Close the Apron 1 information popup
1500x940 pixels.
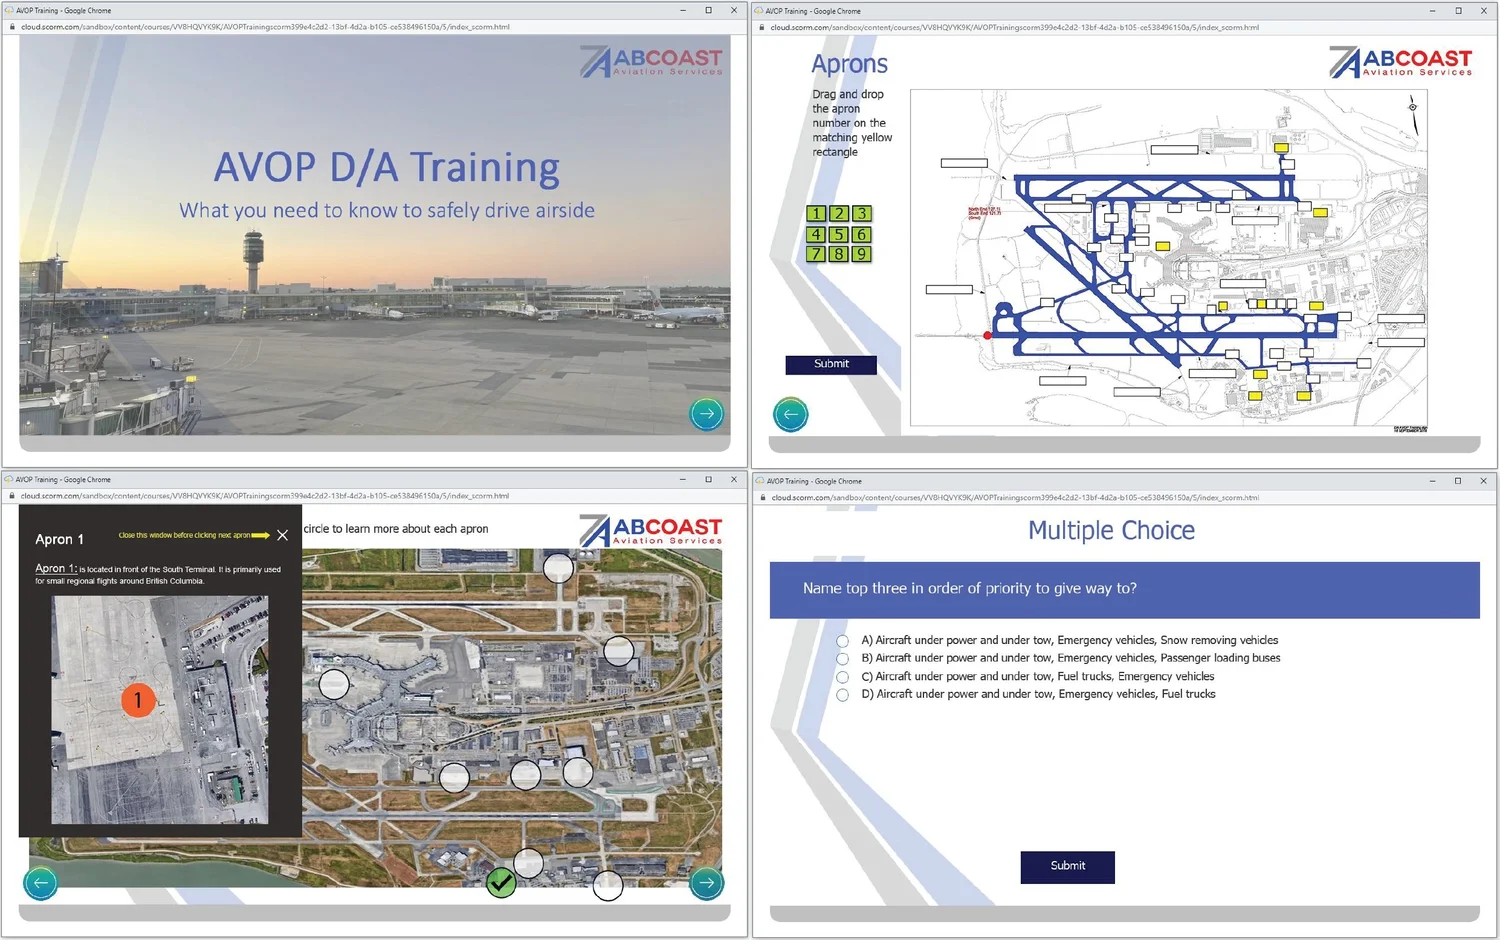[282, 535]
